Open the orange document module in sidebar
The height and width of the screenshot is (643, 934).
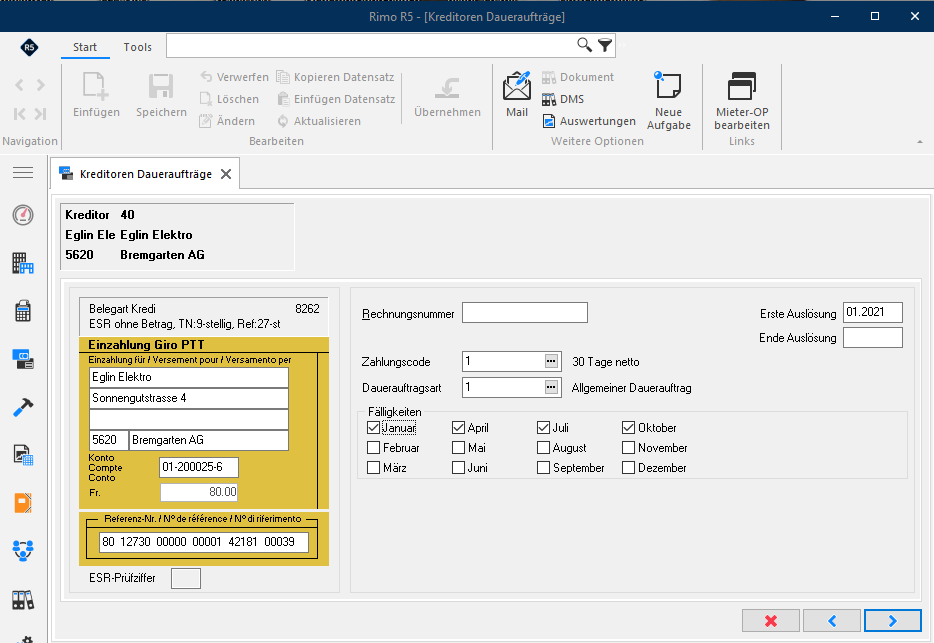(23, 503)
